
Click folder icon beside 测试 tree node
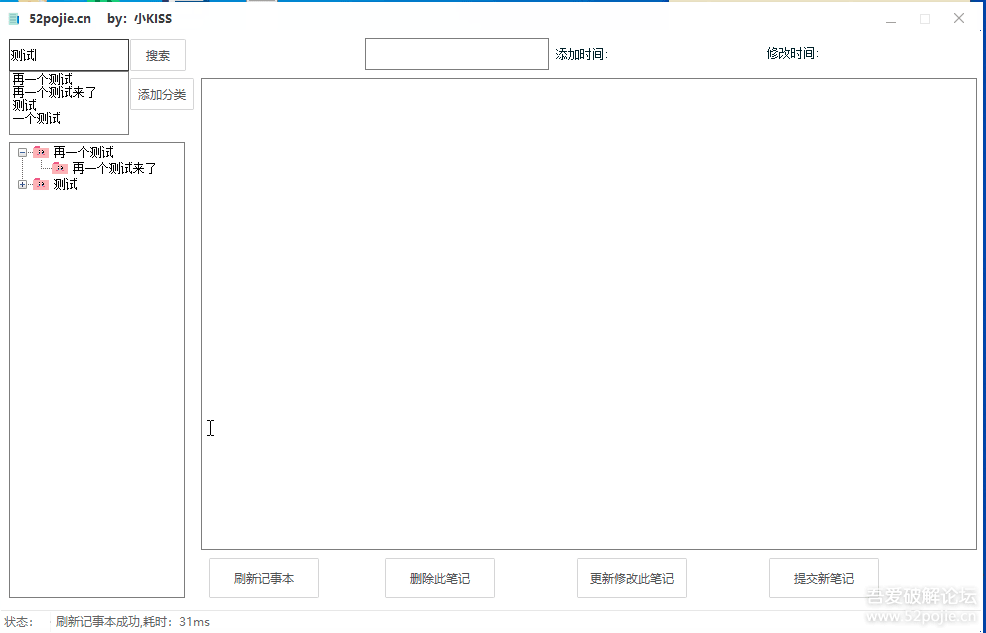coord(41,184)
